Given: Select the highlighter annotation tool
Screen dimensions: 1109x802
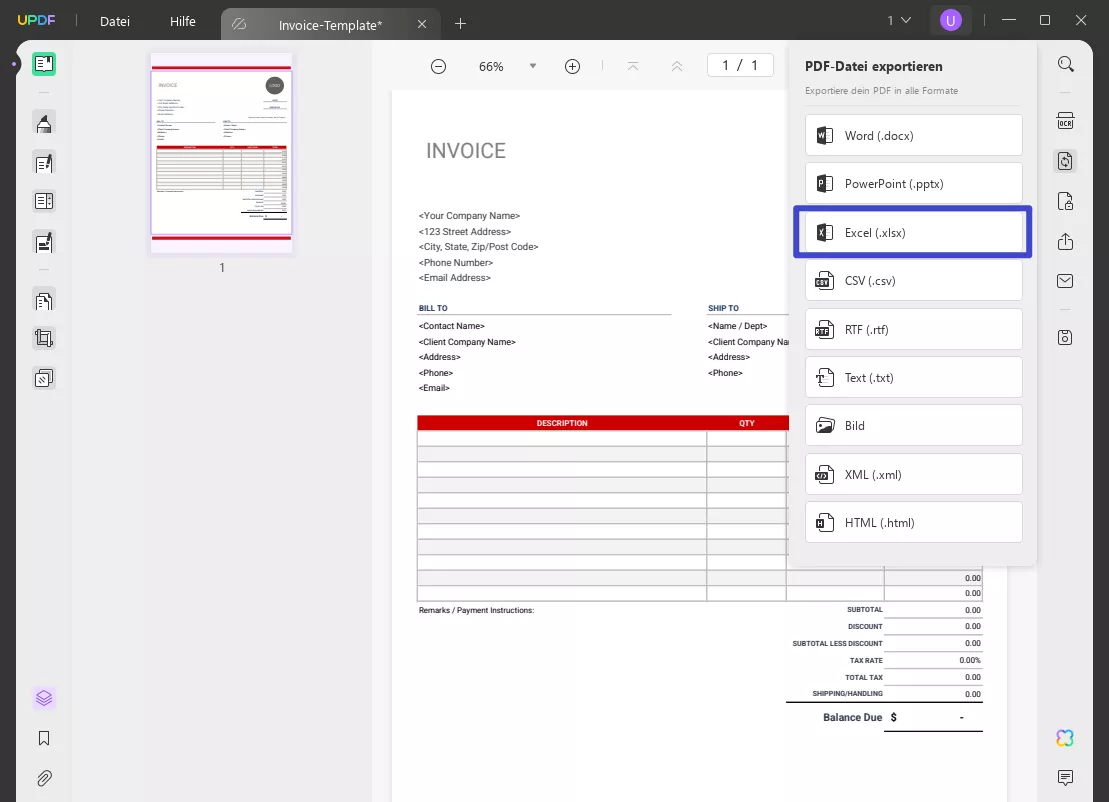Looking at the screenshot, I should (x=43, y=122).
